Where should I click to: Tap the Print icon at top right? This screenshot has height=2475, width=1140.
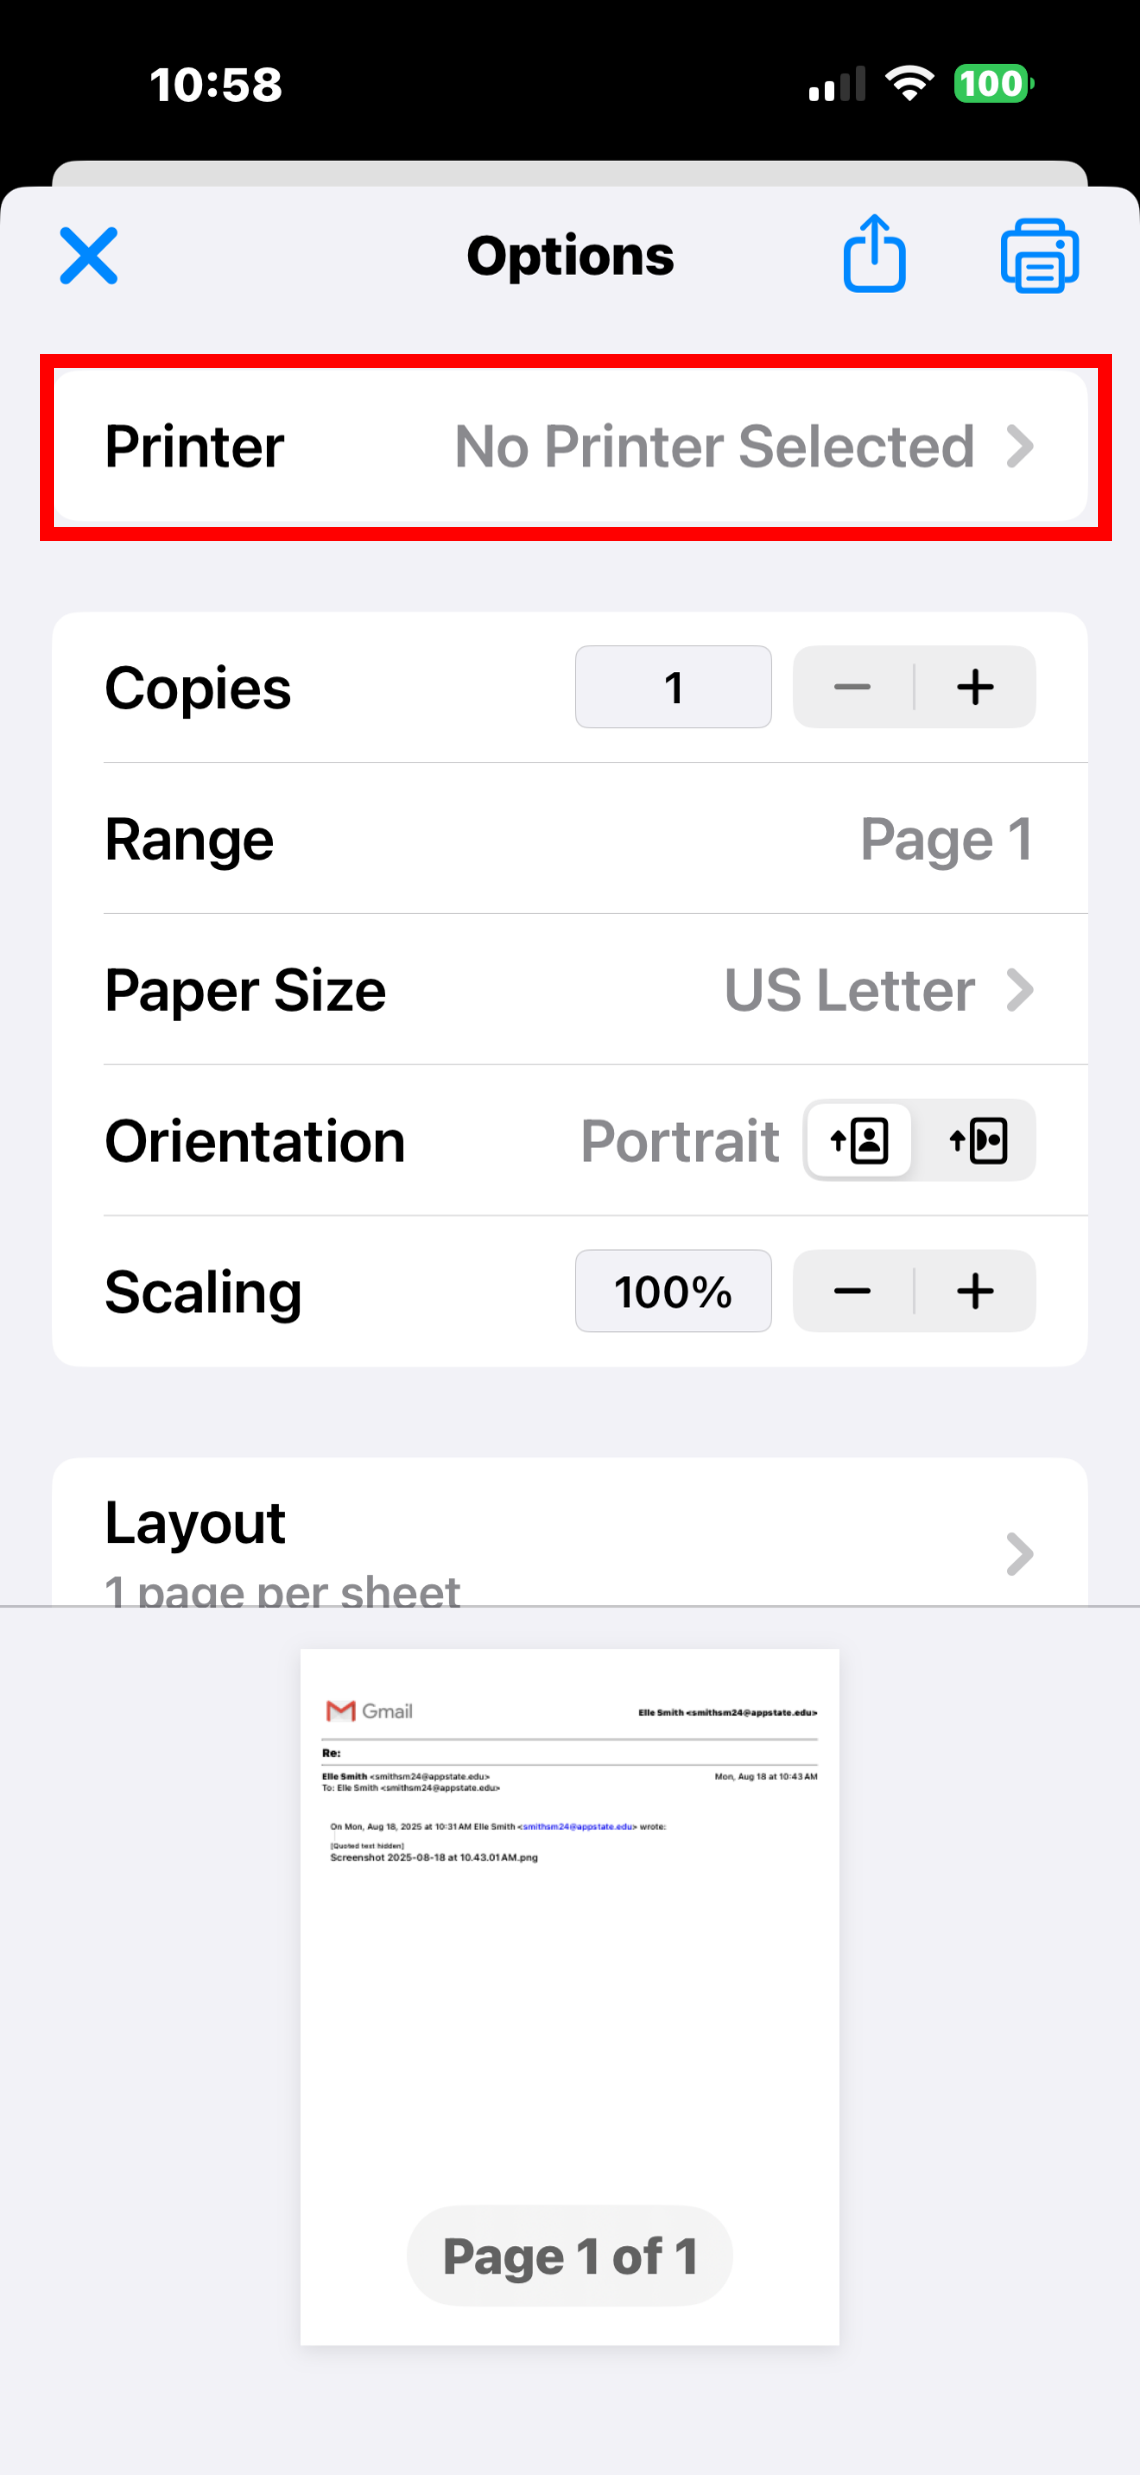[1039, 255]
